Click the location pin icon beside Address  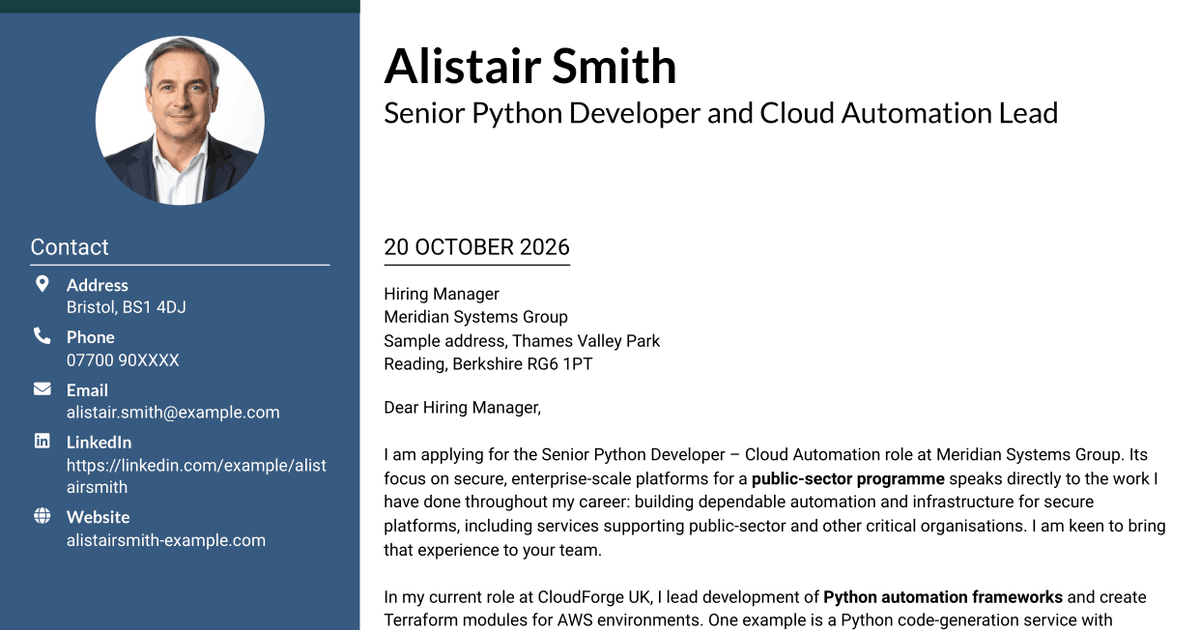pos(42,284)
